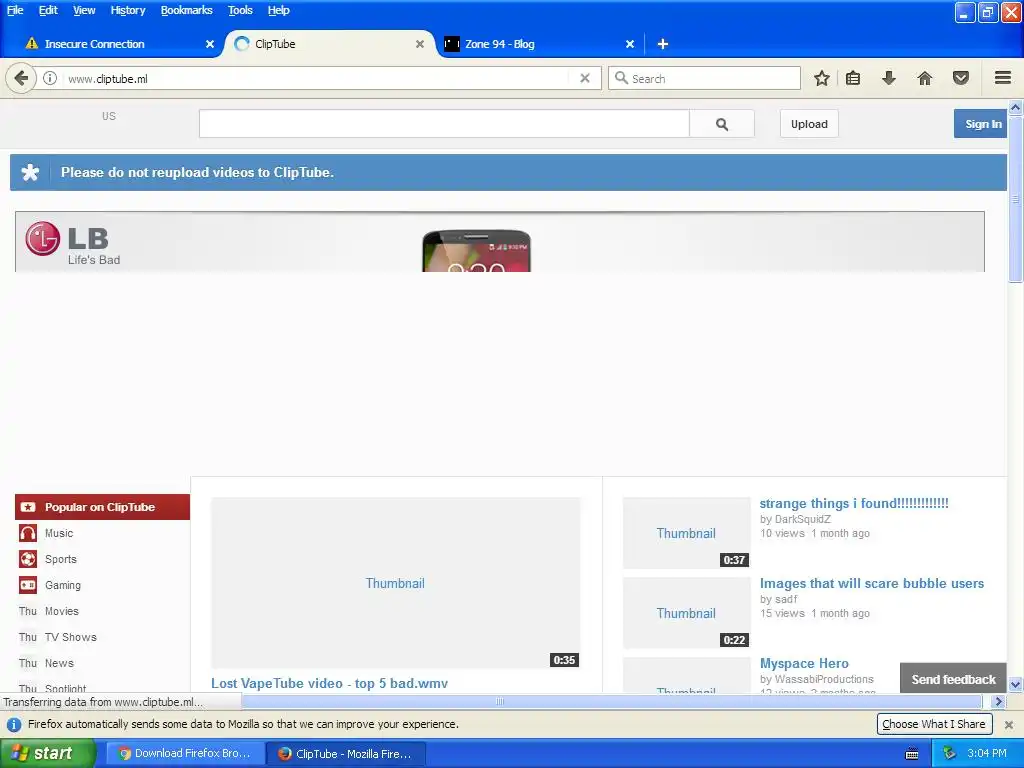This screenshot has width=1024, height=768.
Task: Open the News category link
Action: tap(59, 664)
